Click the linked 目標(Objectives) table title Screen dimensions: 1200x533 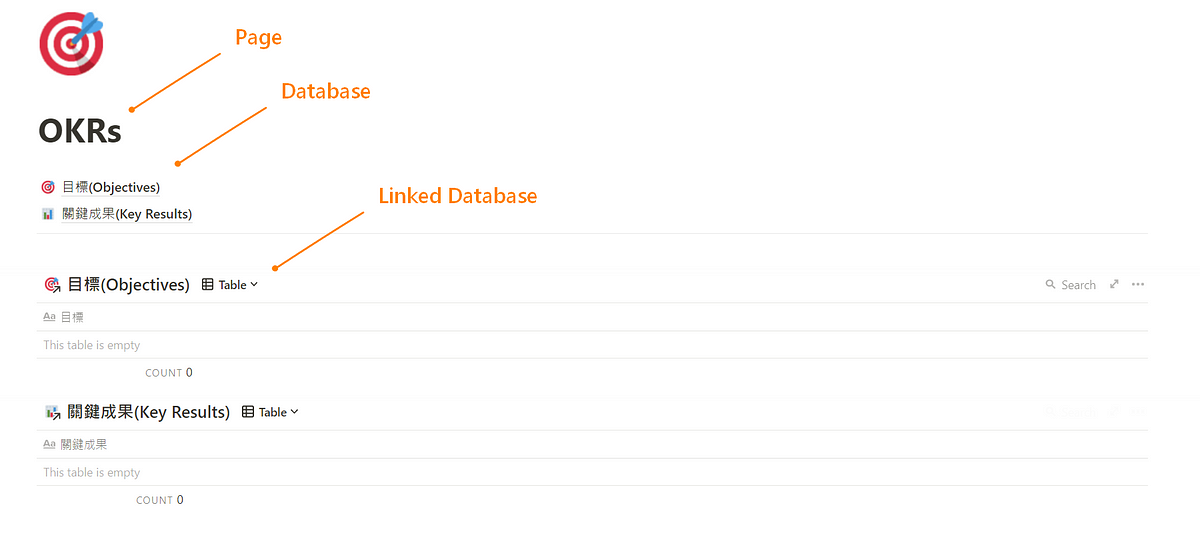click(x=128, y=285)
